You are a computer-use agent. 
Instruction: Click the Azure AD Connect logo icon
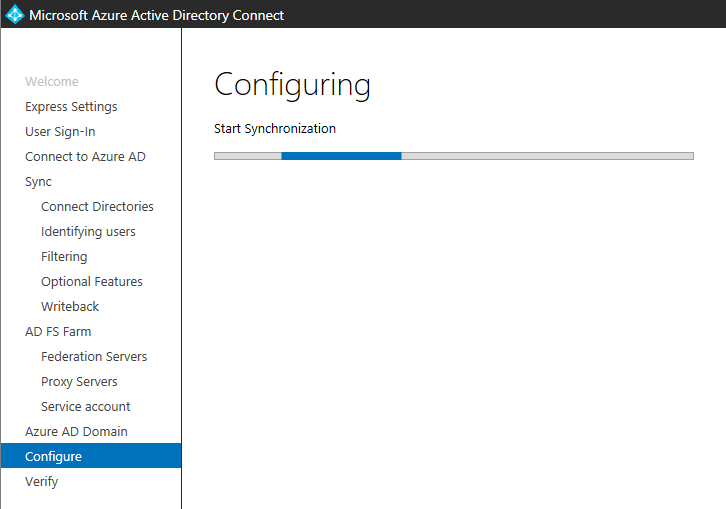point(15,14)
